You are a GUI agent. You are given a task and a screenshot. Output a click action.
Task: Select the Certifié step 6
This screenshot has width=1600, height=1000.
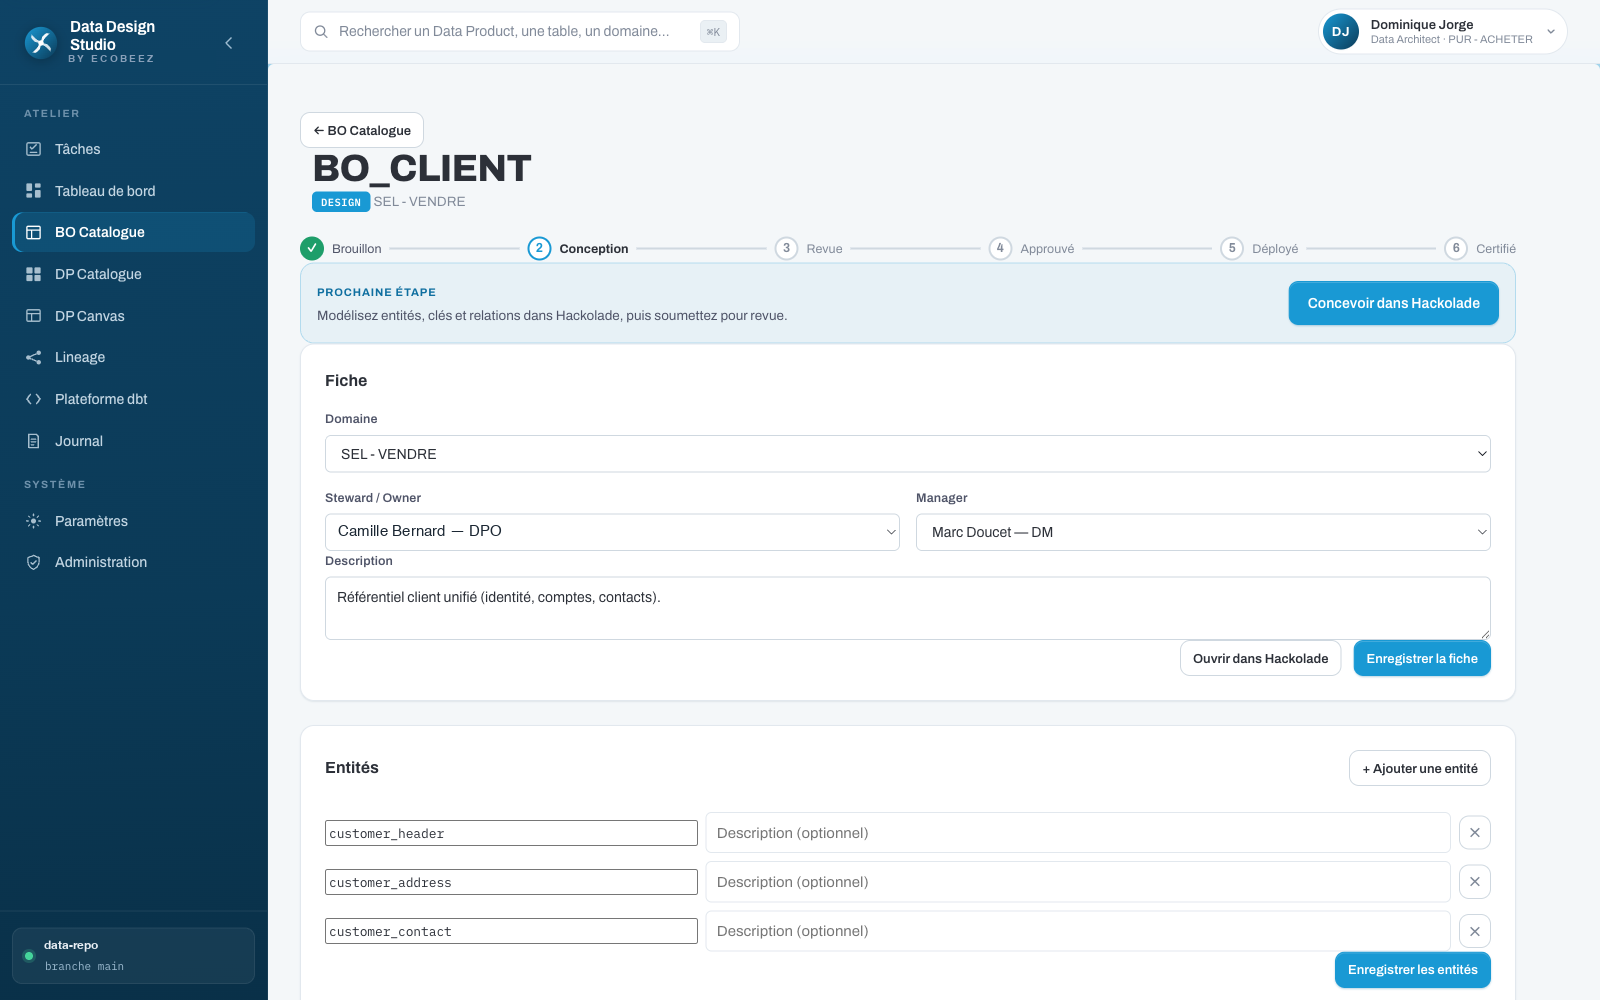point(1481,248)
